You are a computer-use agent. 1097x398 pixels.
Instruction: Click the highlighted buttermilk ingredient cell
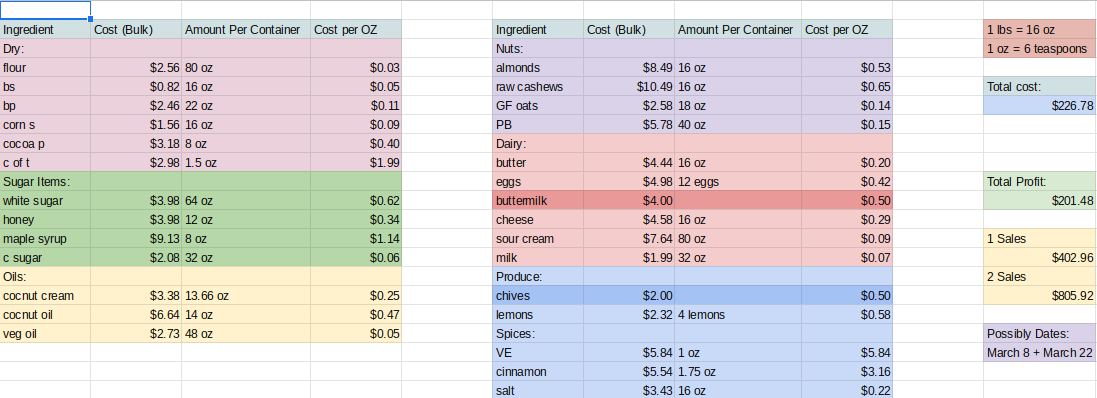click(x=538, y=201)
